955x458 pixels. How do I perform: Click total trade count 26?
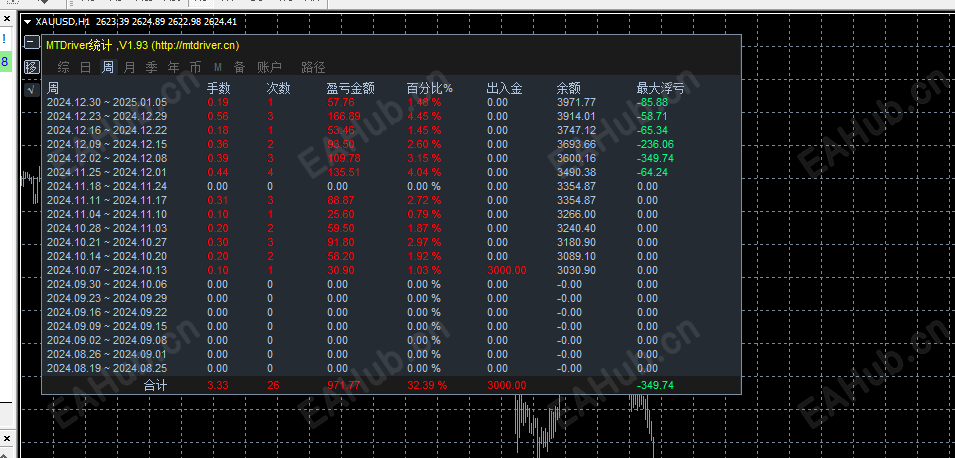[x=273, y=386]
